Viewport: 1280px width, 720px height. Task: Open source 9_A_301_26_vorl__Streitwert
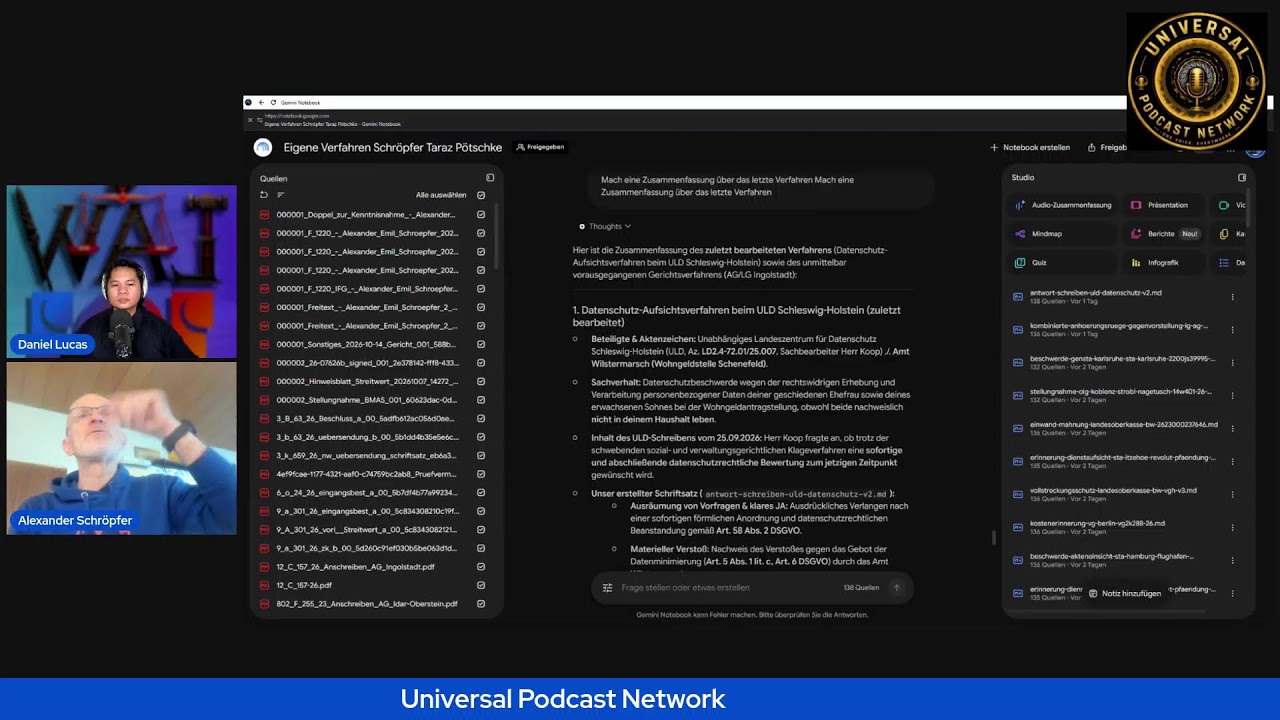point(366,529)
